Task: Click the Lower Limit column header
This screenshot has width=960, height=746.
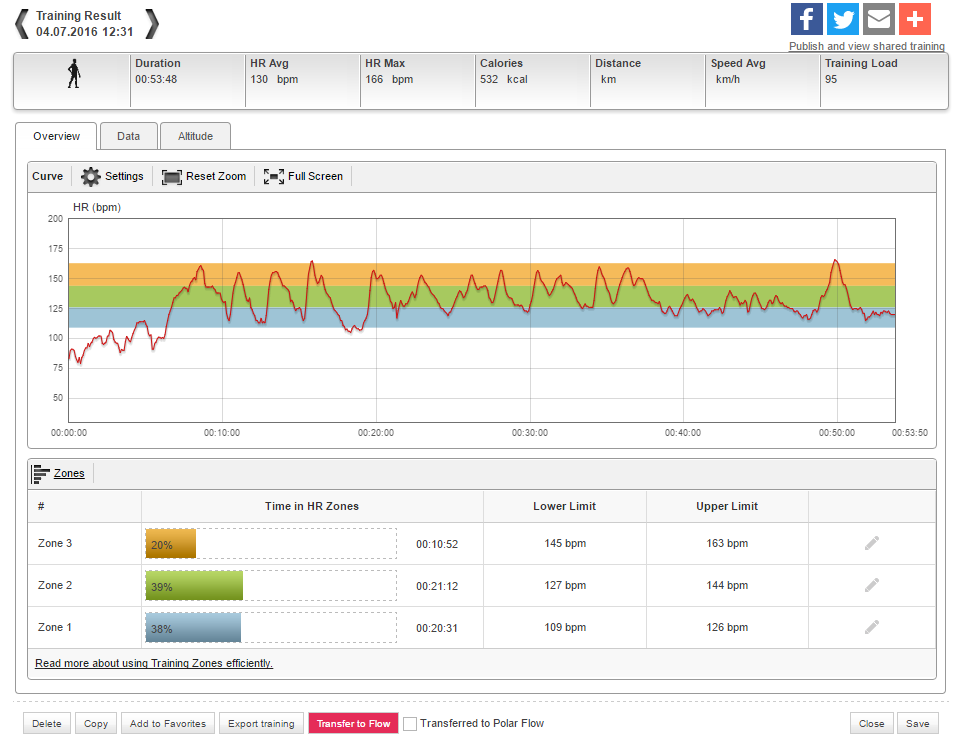Action: click(x=564, y=506)
